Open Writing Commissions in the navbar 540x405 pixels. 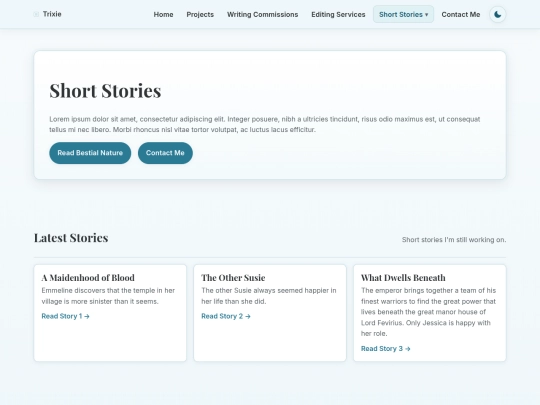(x=262, y=14)
